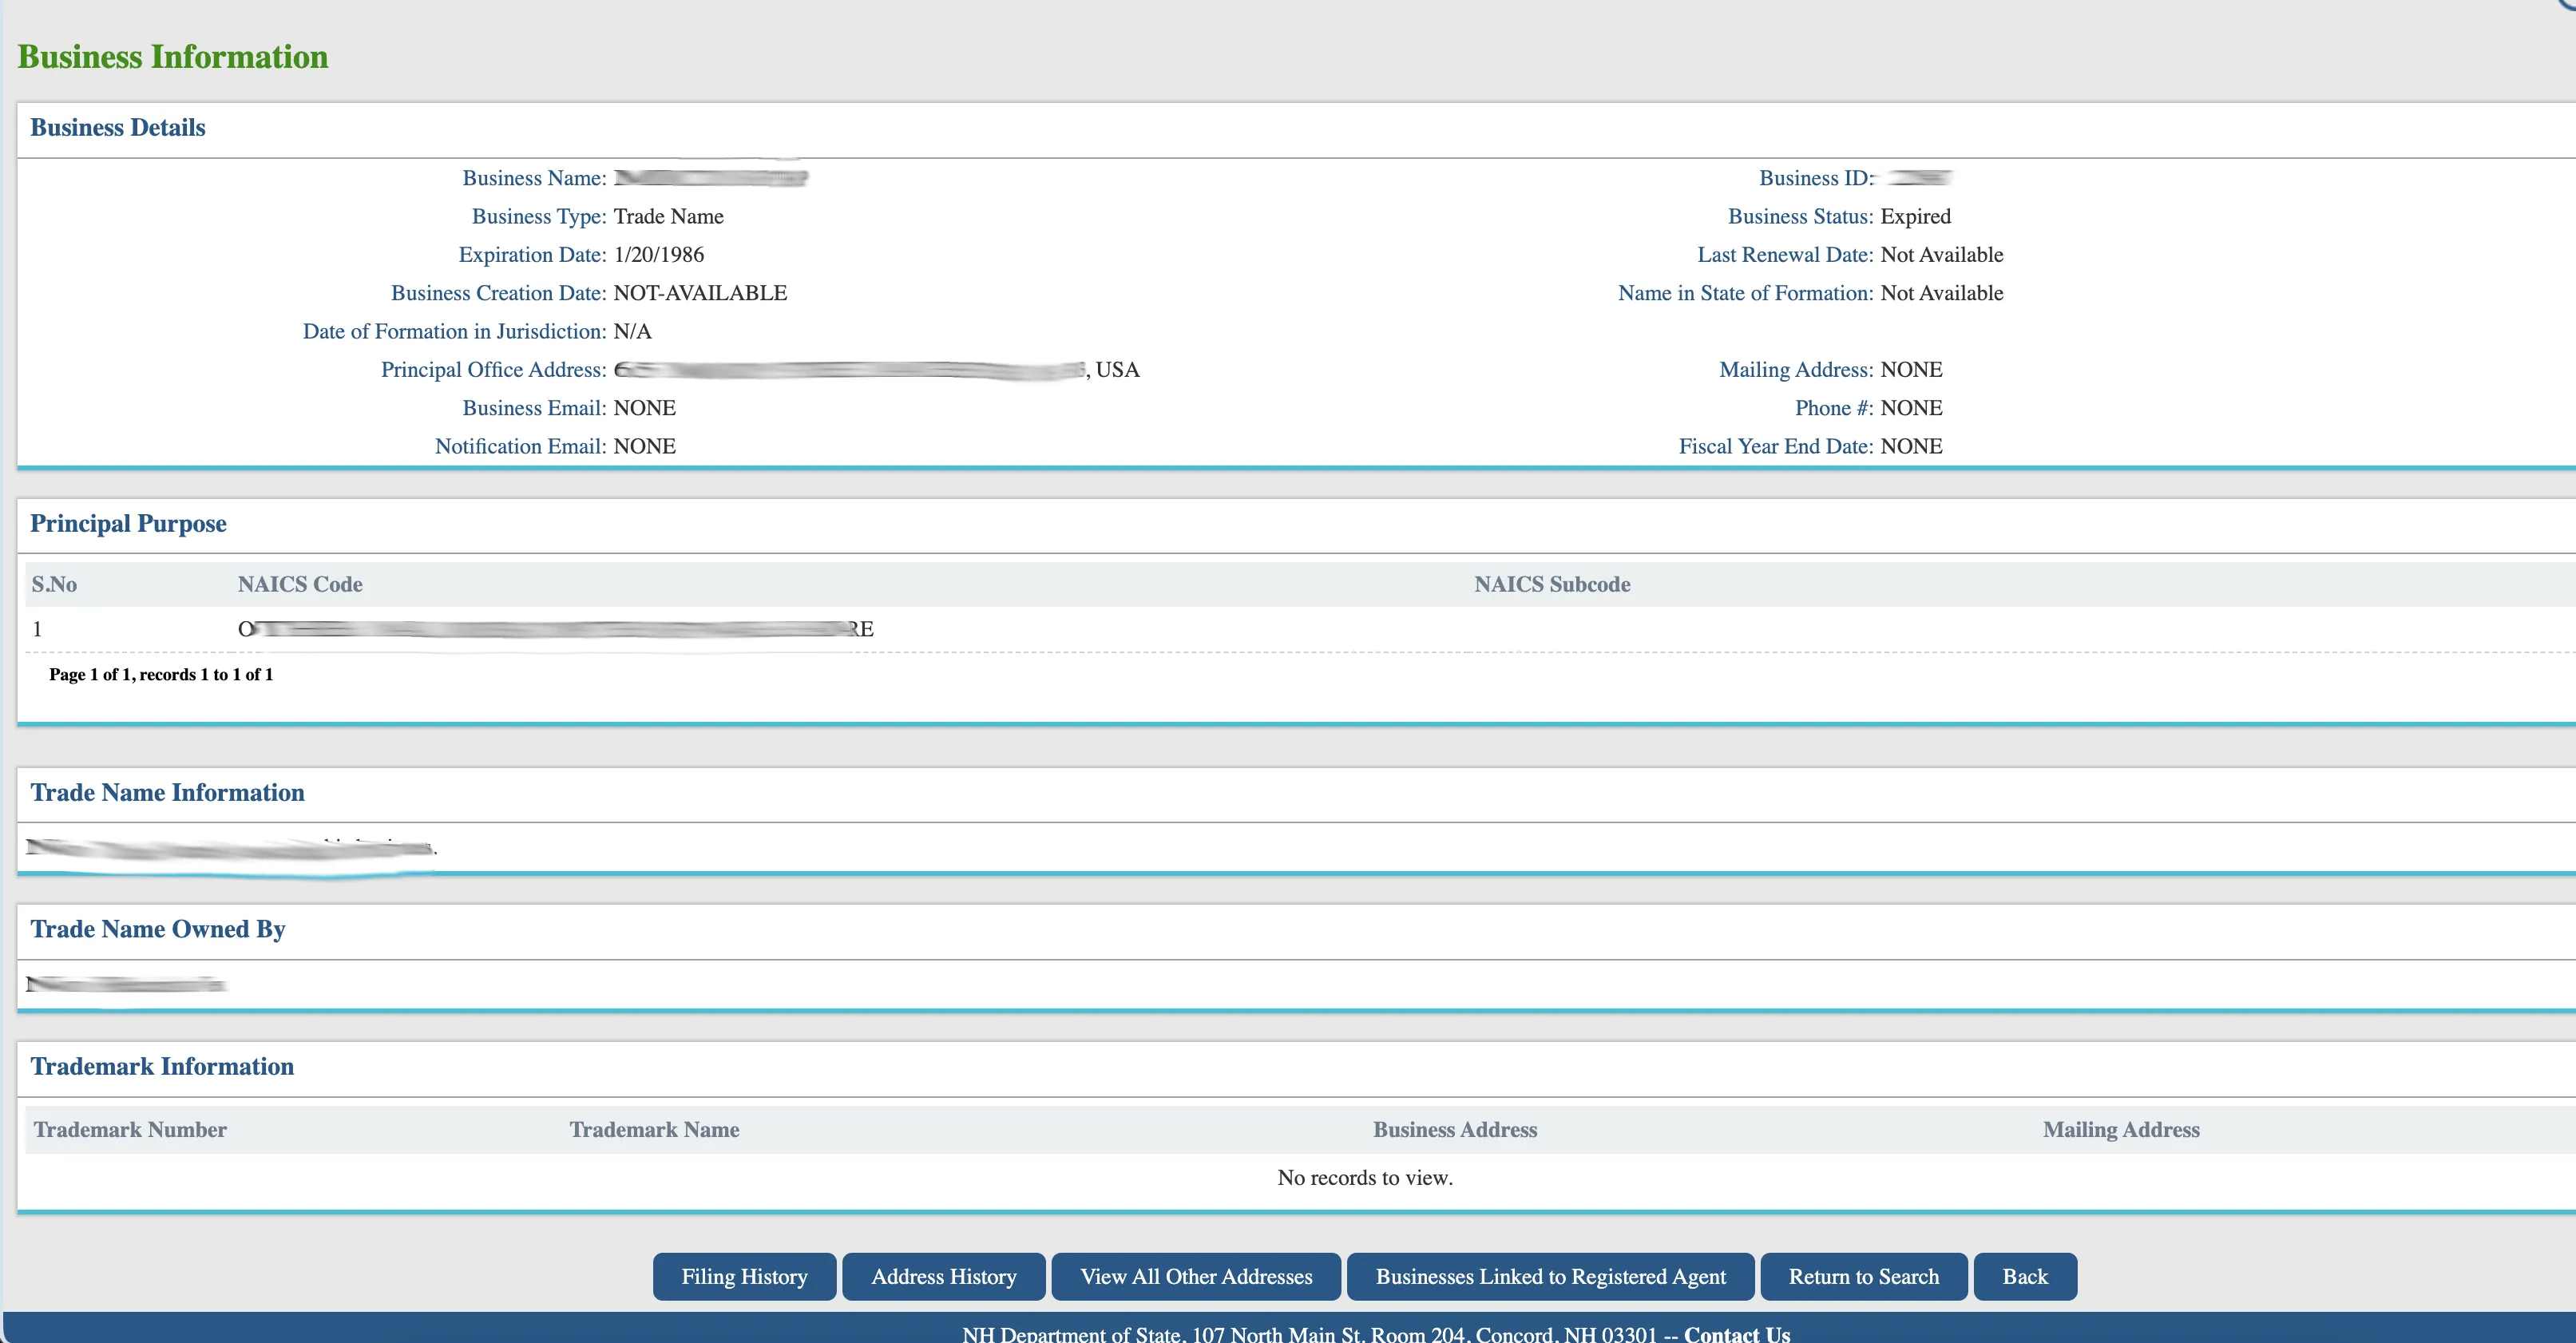The image size is (2576, 1343).
Task: Open the Address History button
Action: (943, 1276)
